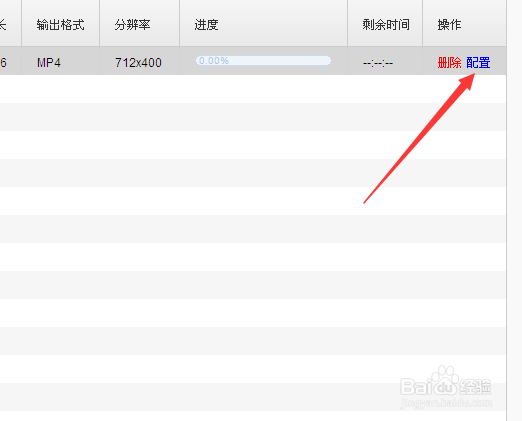Click the 0.00% progress bar
The width and height of the screenshot is (522, 421).
pyautogui.click(x=263, y=61)
